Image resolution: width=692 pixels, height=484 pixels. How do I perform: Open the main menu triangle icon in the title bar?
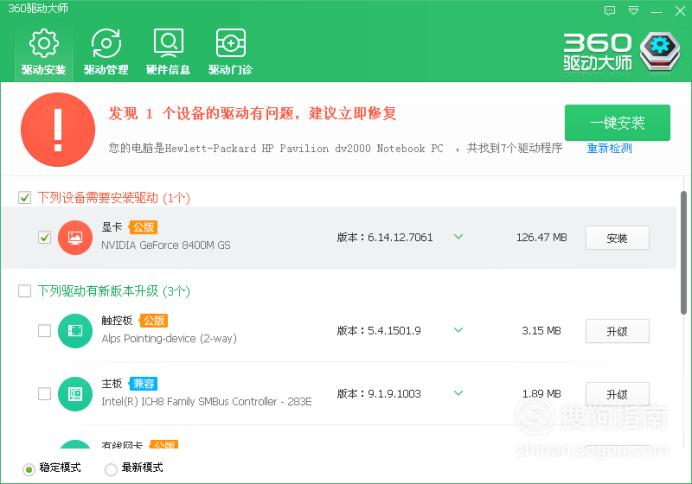(633, 11)
